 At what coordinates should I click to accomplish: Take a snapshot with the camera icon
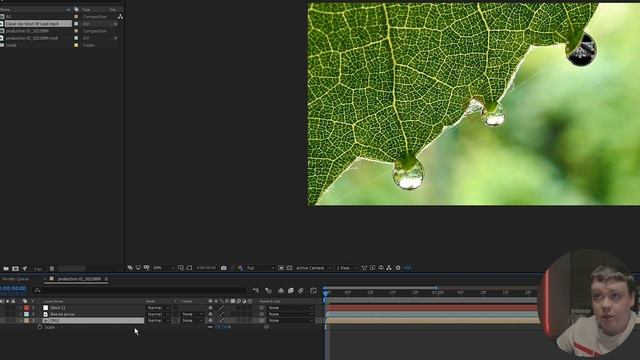point(224,268)
